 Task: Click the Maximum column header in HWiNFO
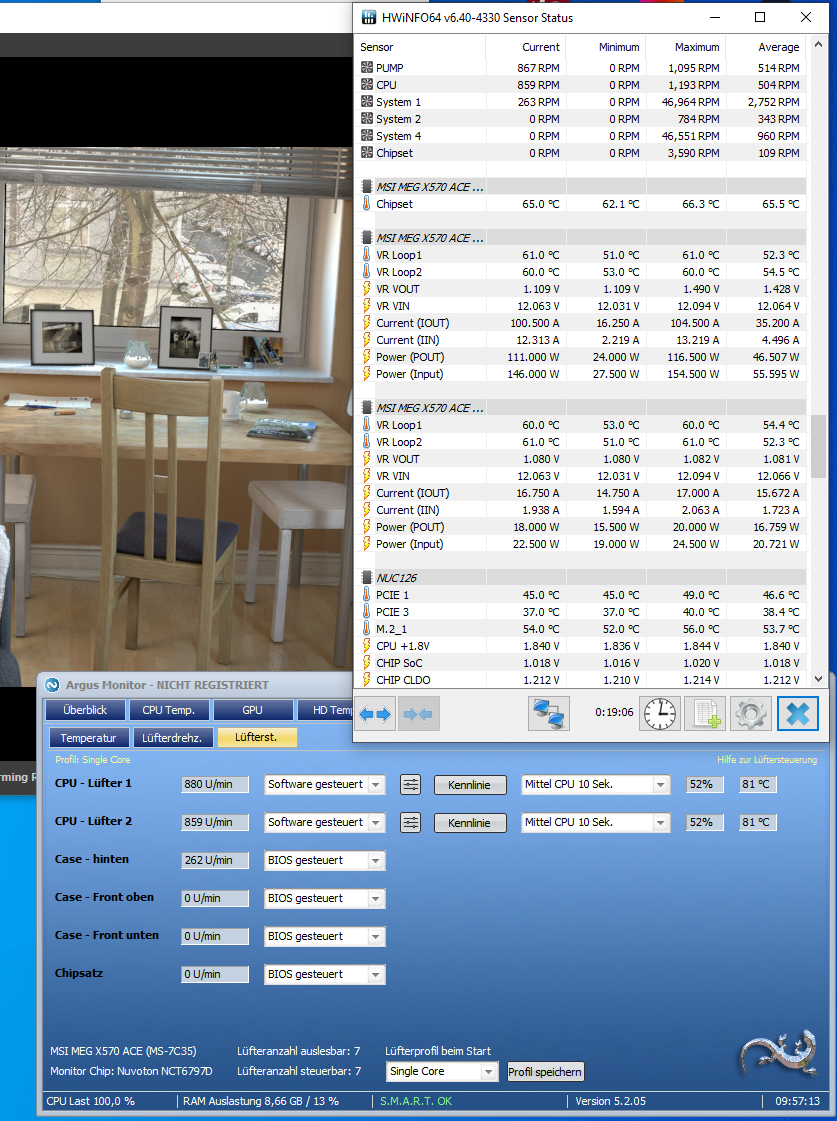click(686, 46)
